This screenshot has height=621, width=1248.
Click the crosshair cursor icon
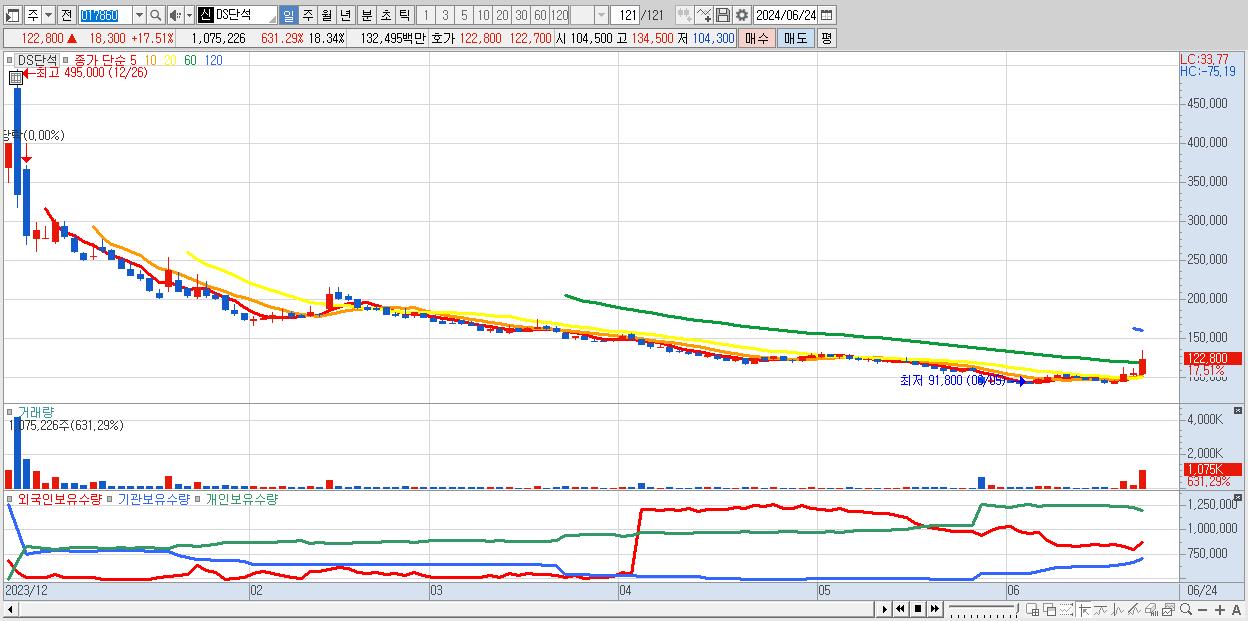click(1084, 610)
